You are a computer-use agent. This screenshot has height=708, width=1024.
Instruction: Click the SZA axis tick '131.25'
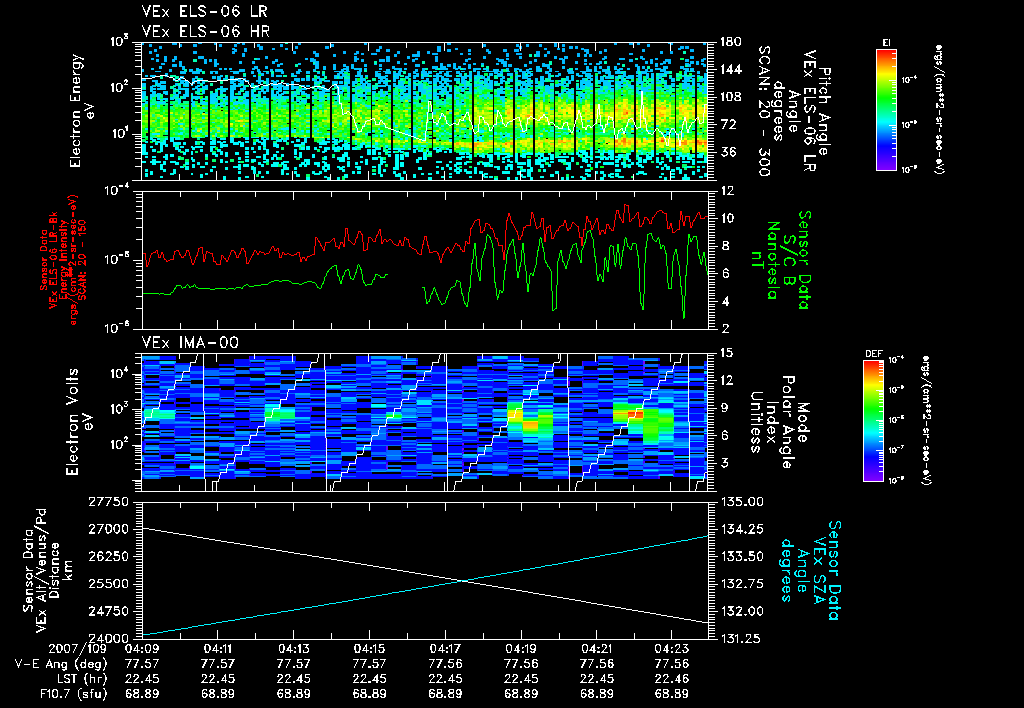743,638
